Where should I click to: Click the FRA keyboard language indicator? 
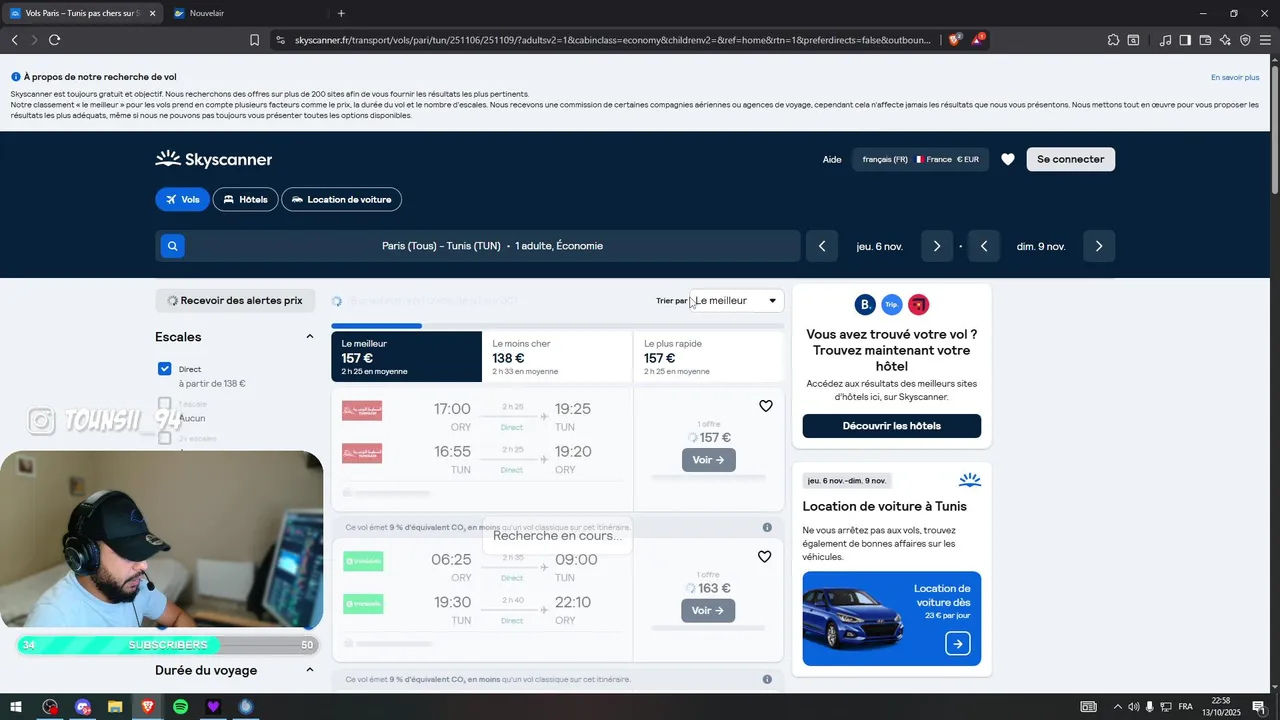click(x=1186, y=707)
